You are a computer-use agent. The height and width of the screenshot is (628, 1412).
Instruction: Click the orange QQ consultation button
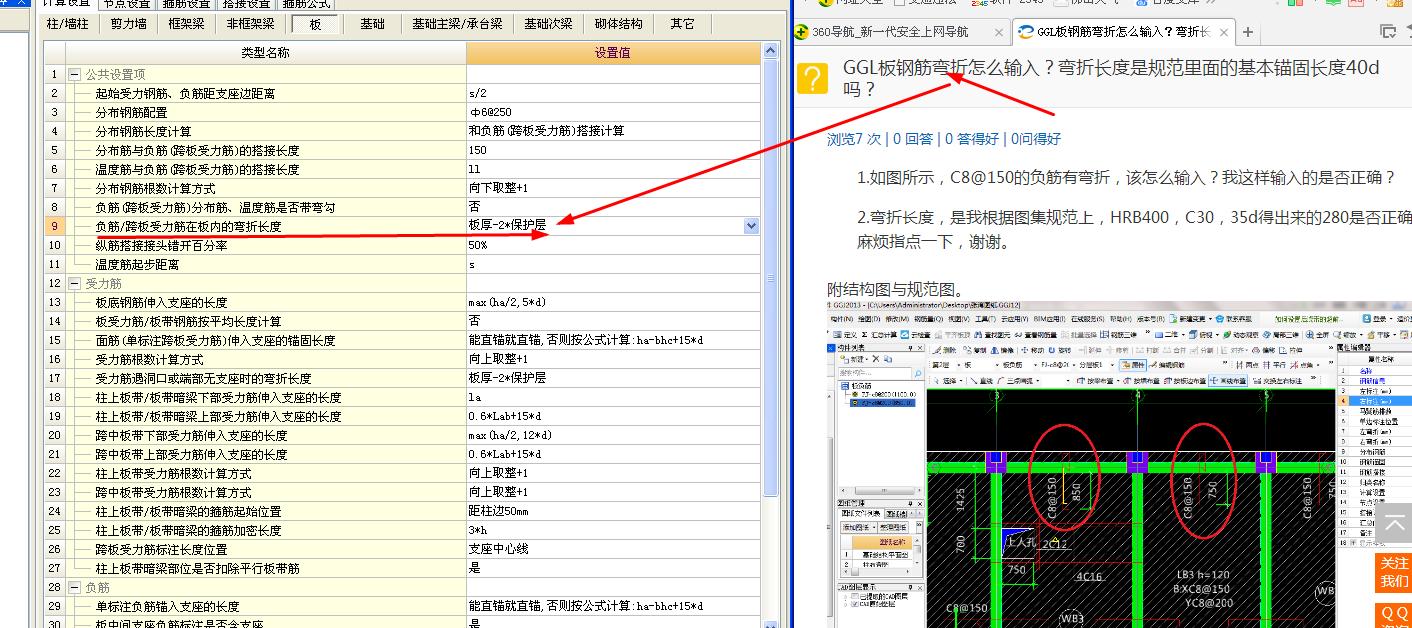click(1394, 614)
